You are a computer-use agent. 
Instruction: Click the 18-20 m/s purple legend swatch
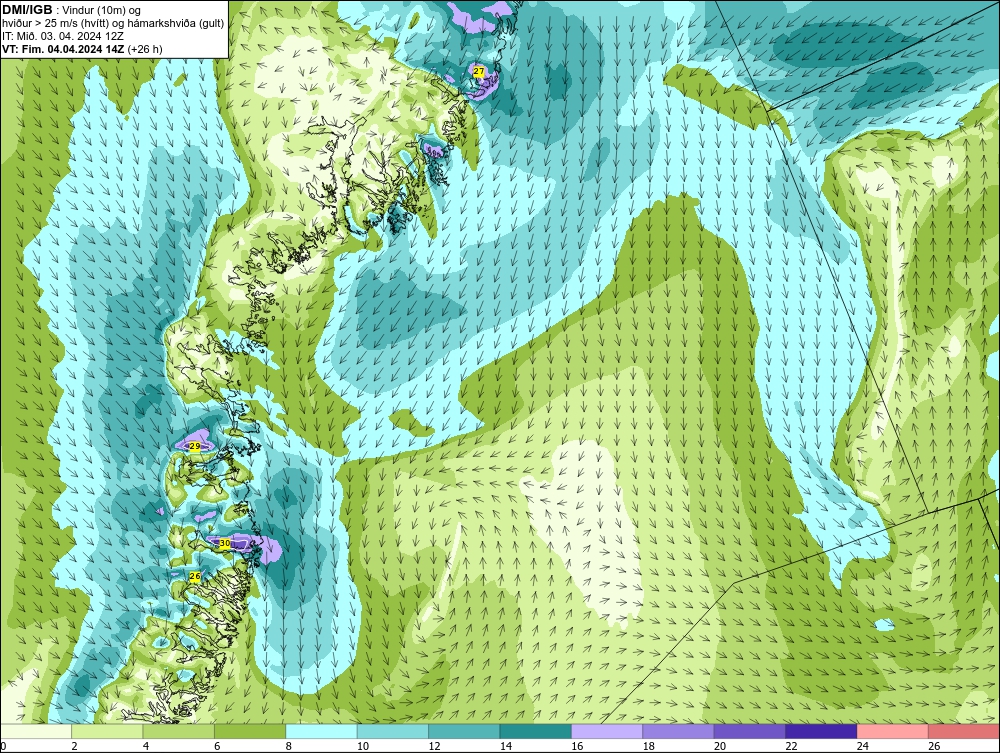coord(679,731)
